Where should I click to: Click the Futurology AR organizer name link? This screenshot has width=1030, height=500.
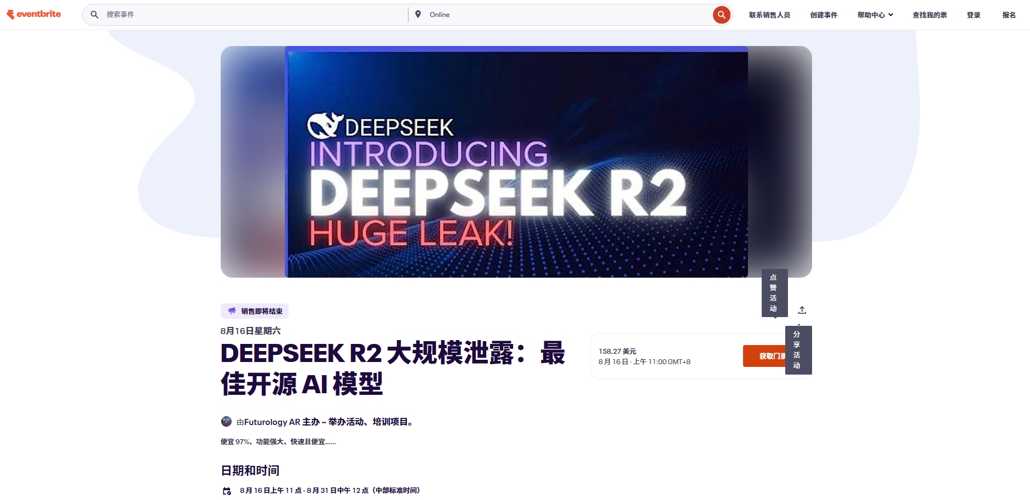point(272,422)
